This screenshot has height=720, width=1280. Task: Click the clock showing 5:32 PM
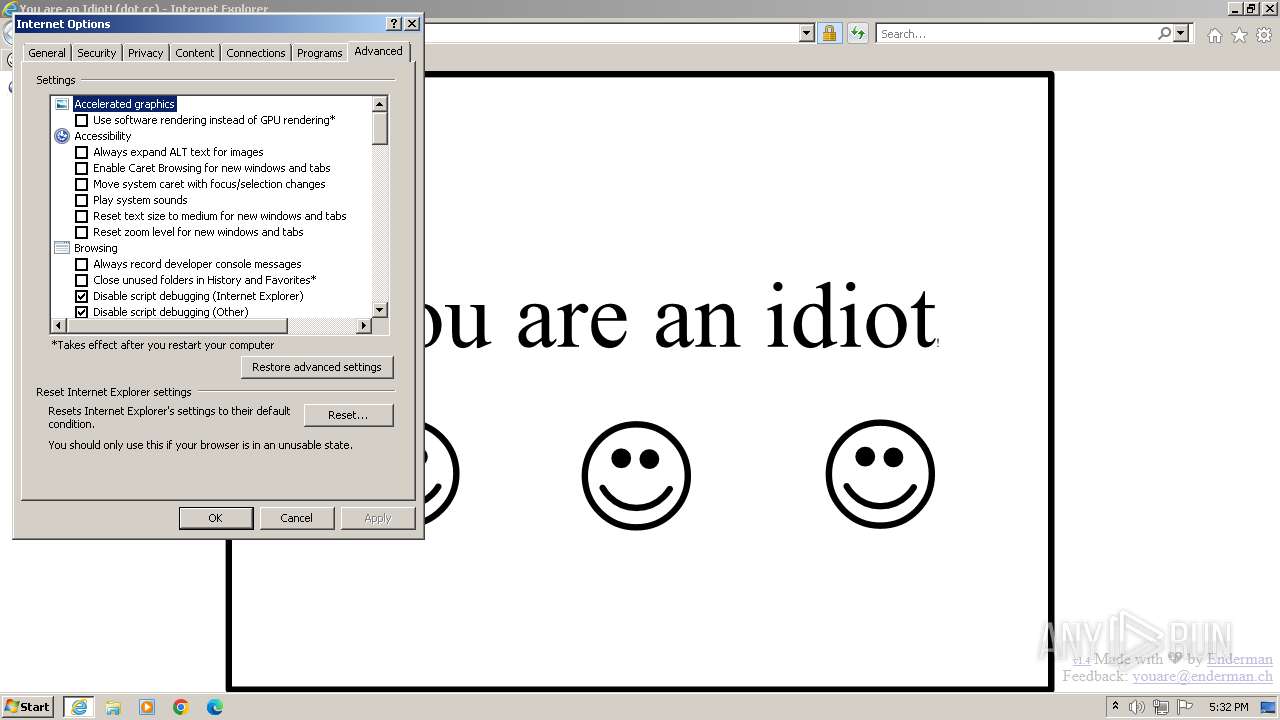tap(1228, 707)
